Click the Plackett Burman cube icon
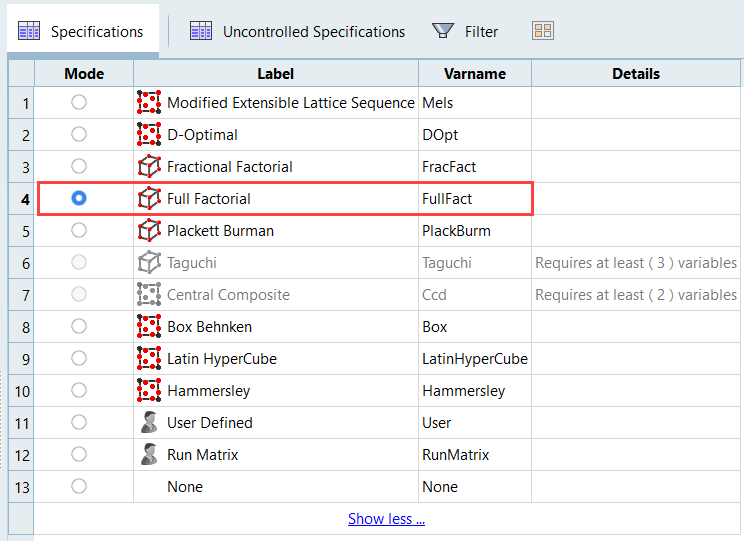Screen dimensions: 744x541 point(149,230)
